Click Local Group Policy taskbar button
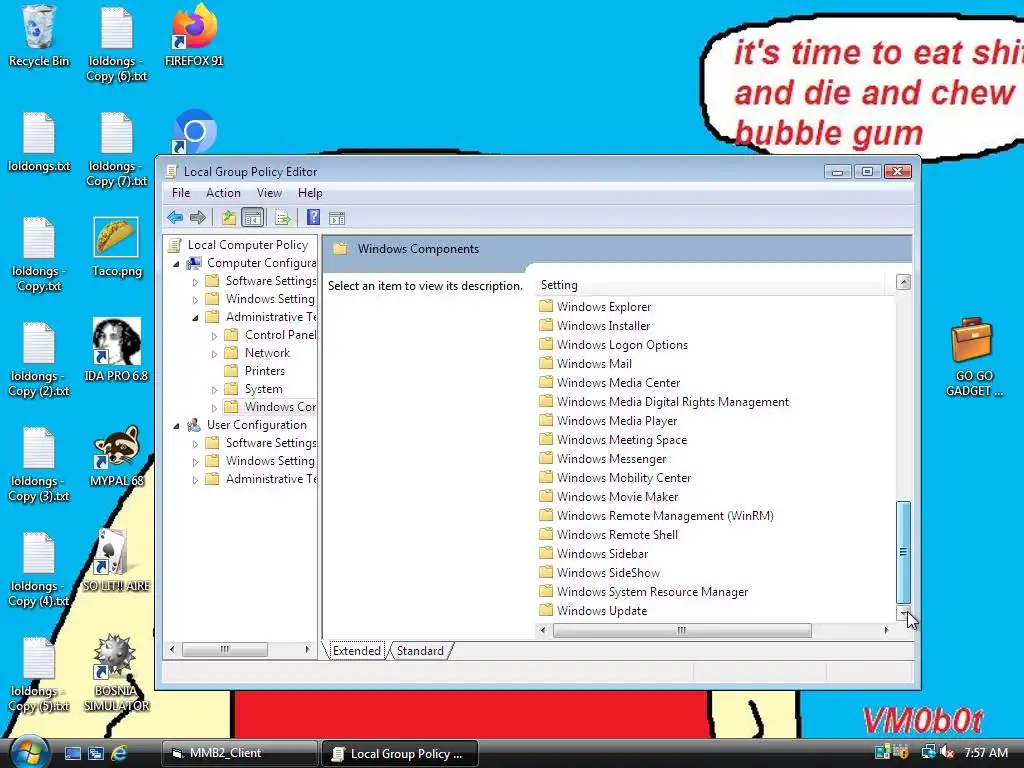The width and height of the screenshot is (1024, 768). click(x=400, y=753)
